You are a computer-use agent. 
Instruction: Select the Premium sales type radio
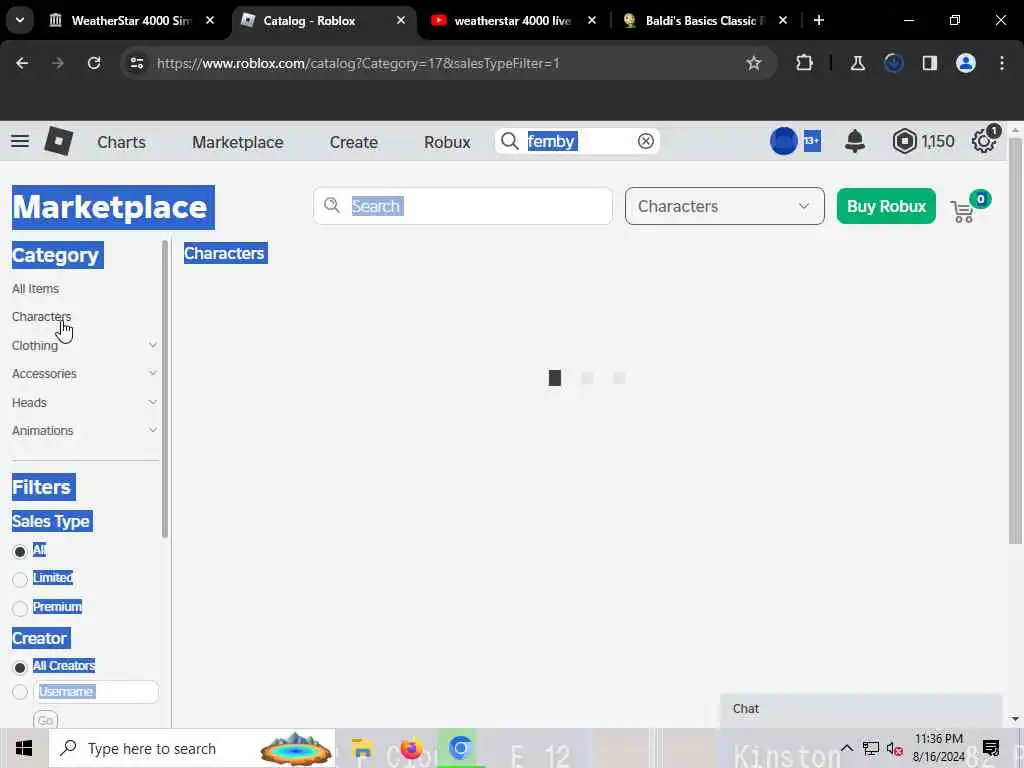click(x=20, y=608)
